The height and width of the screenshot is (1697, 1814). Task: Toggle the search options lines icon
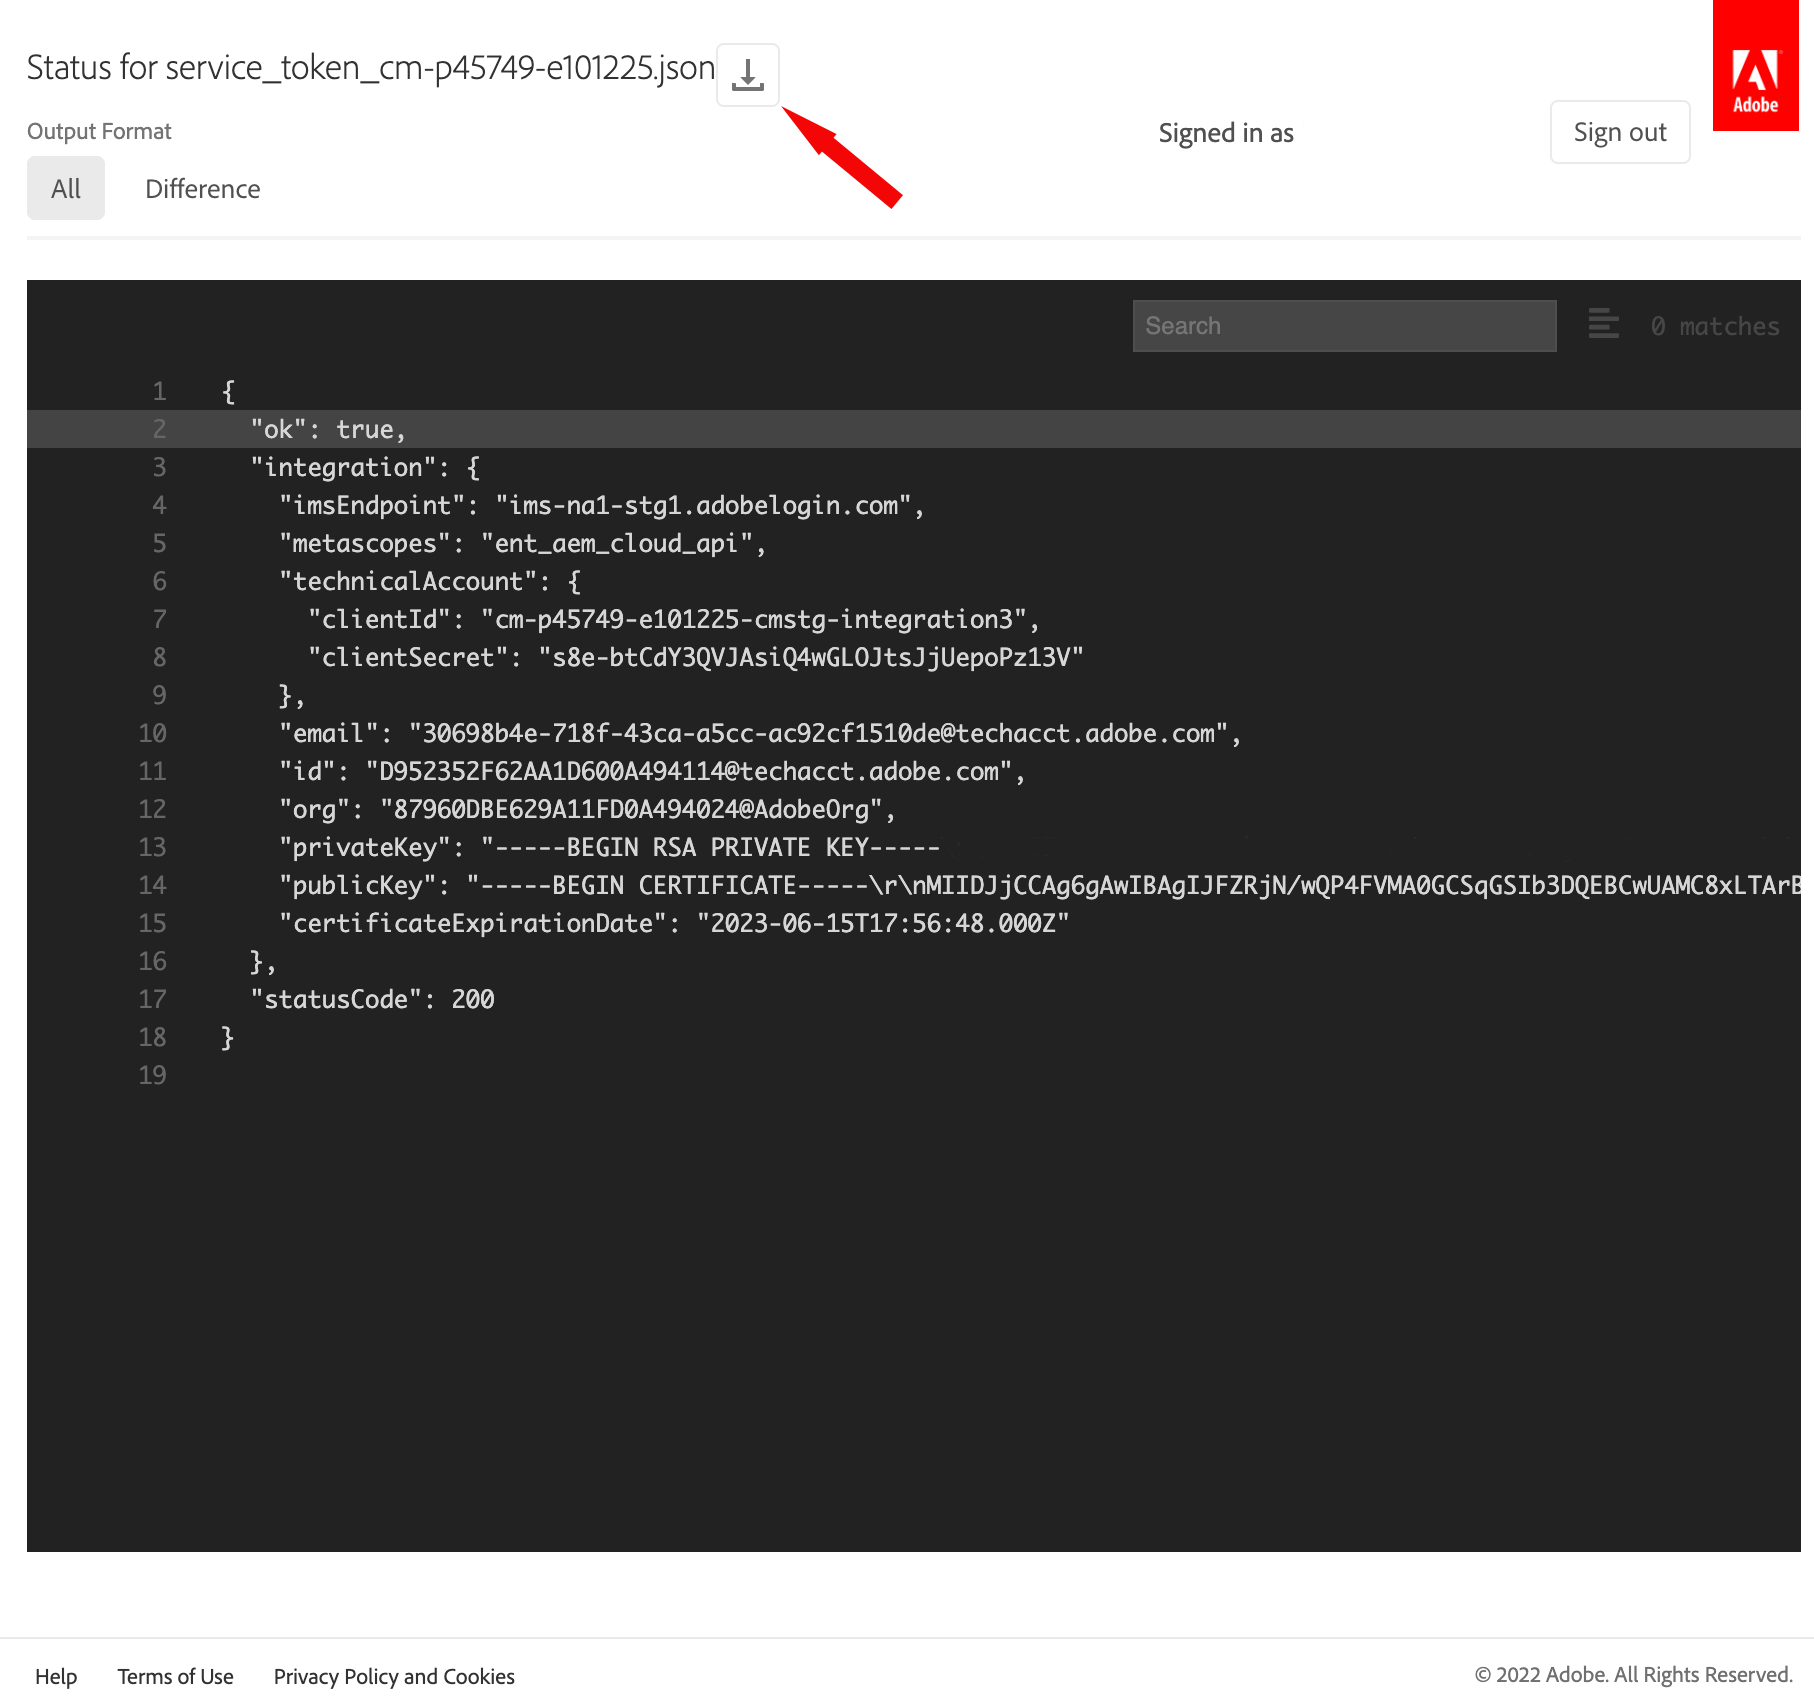1603,325
